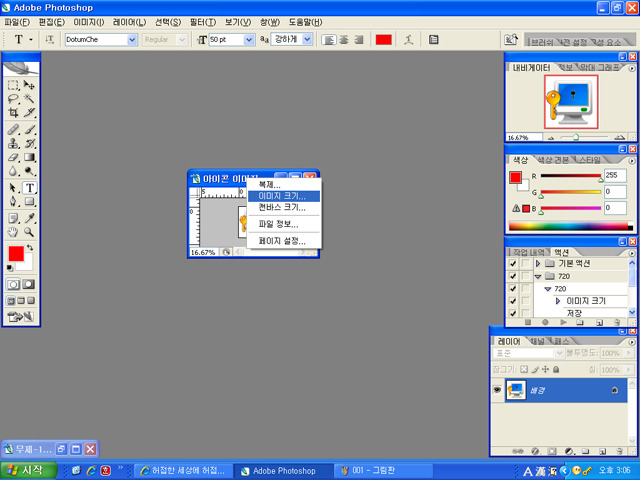Open the 강하게 anti-aliasing dropdown

click(307, 40)
